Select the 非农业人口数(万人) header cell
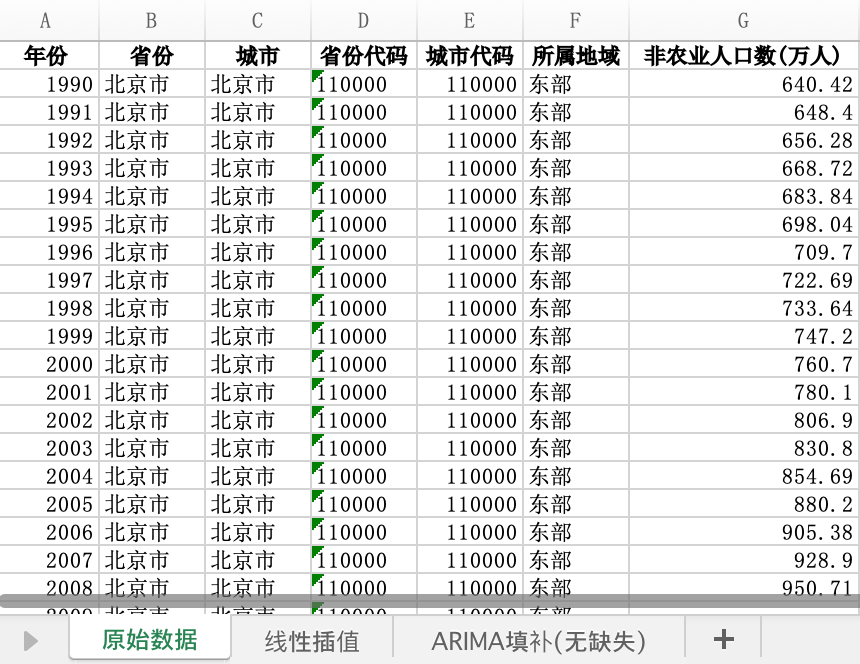860x664 pixels. [744, 55]
